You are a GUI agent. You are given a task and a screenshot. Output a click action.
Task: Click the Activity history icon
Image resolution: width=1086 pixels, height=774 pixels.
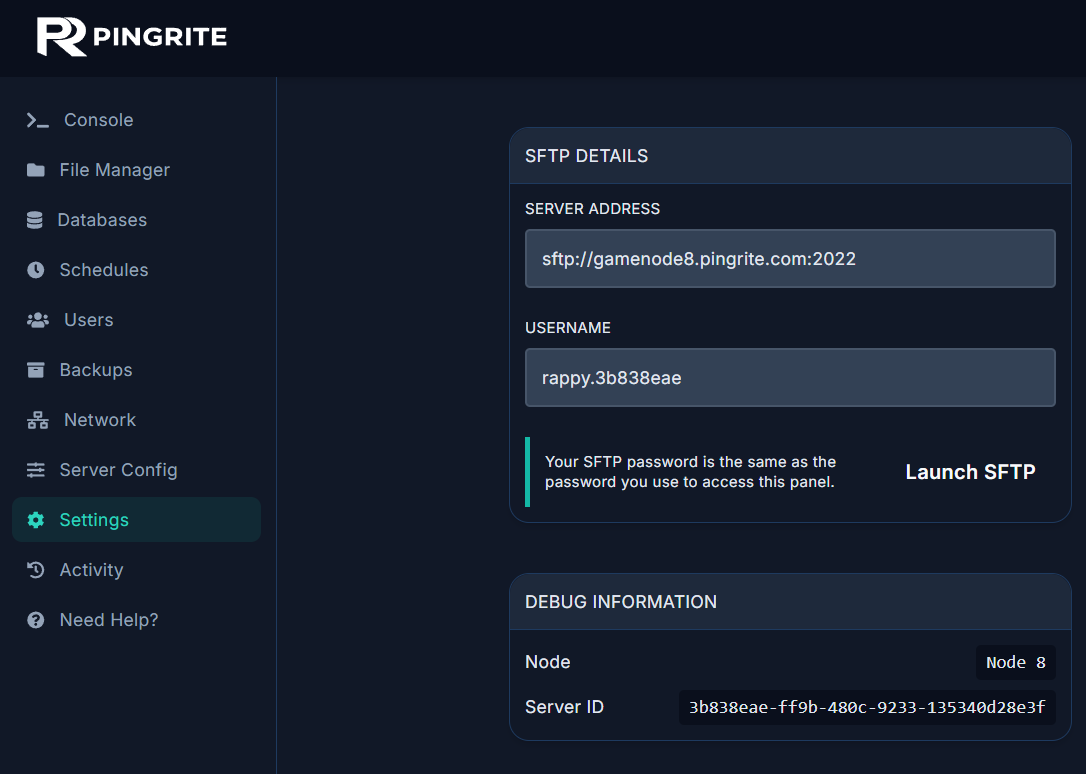click(37, 570)
